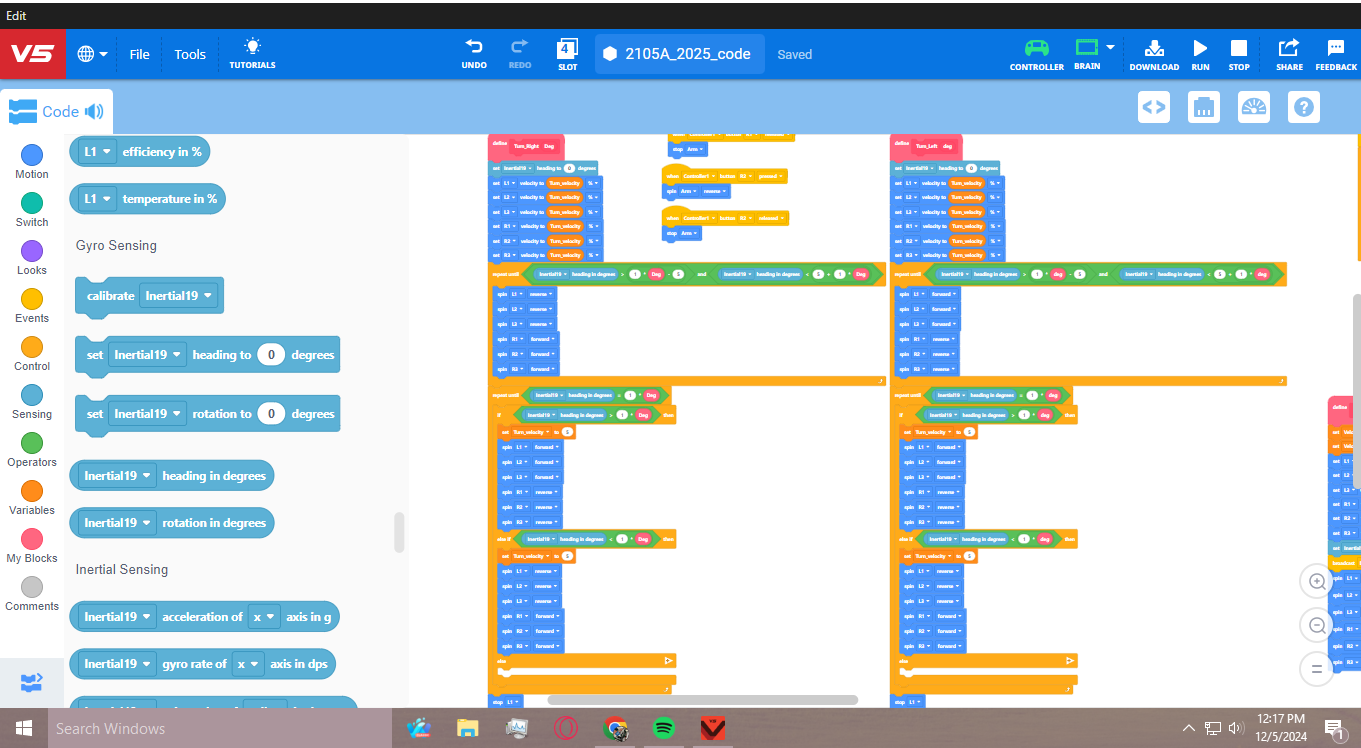Screen dimensions: 1361x748
Task: Open the Sensing blocks category
Action: [31, 400]
